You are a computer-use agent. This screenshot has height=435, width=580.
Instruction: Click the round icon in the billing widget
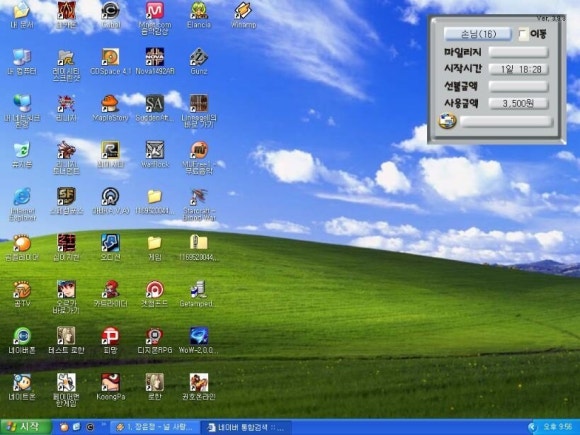coord(447,121)
